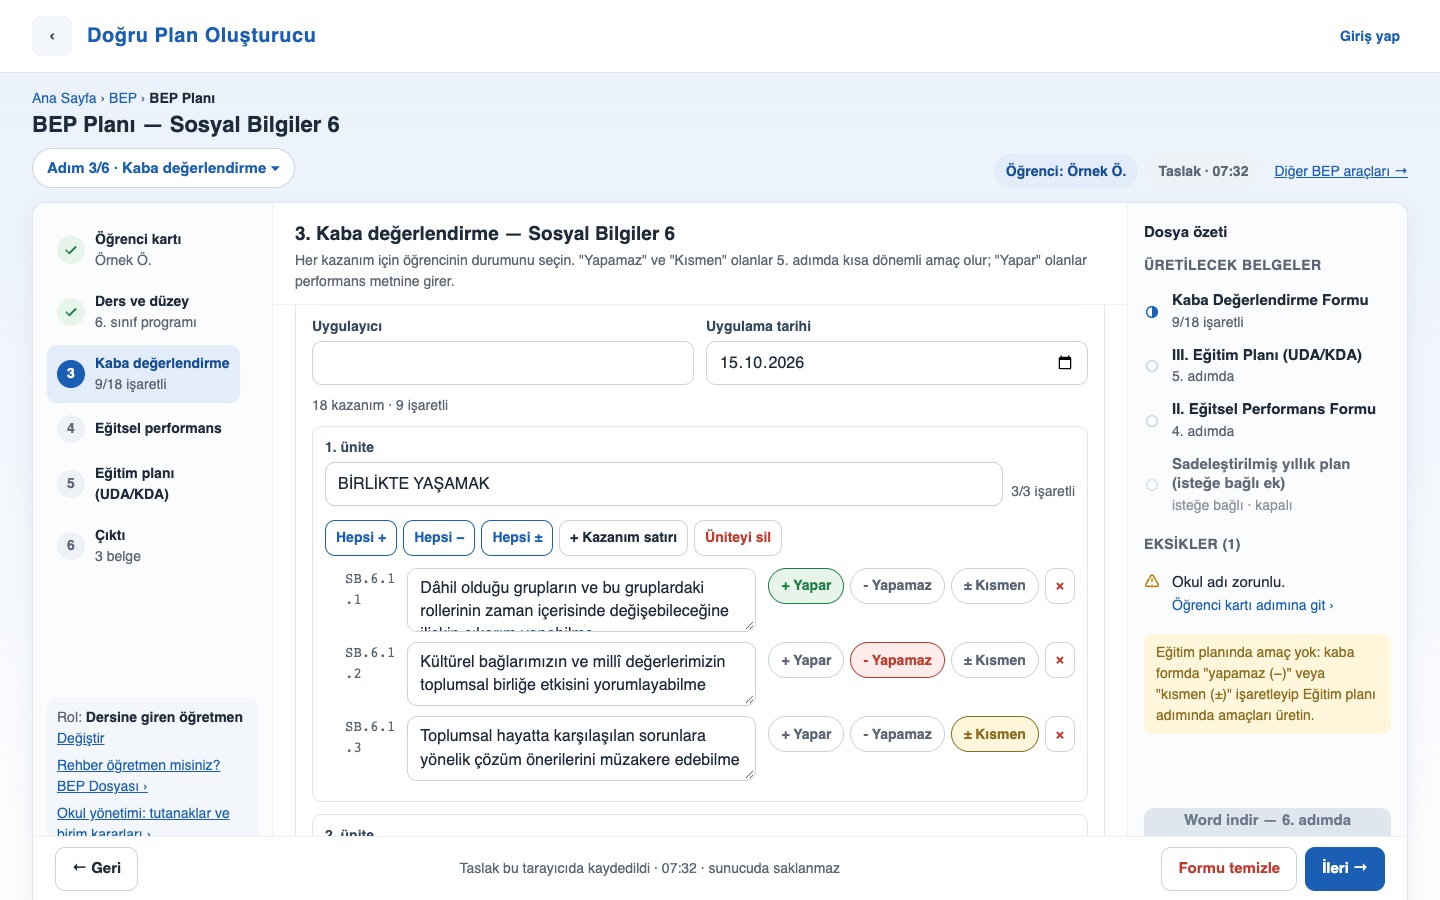Click the checkmark icon of Öğrenci kartı step
The image size is (1440, 900).
pos(70,250)
